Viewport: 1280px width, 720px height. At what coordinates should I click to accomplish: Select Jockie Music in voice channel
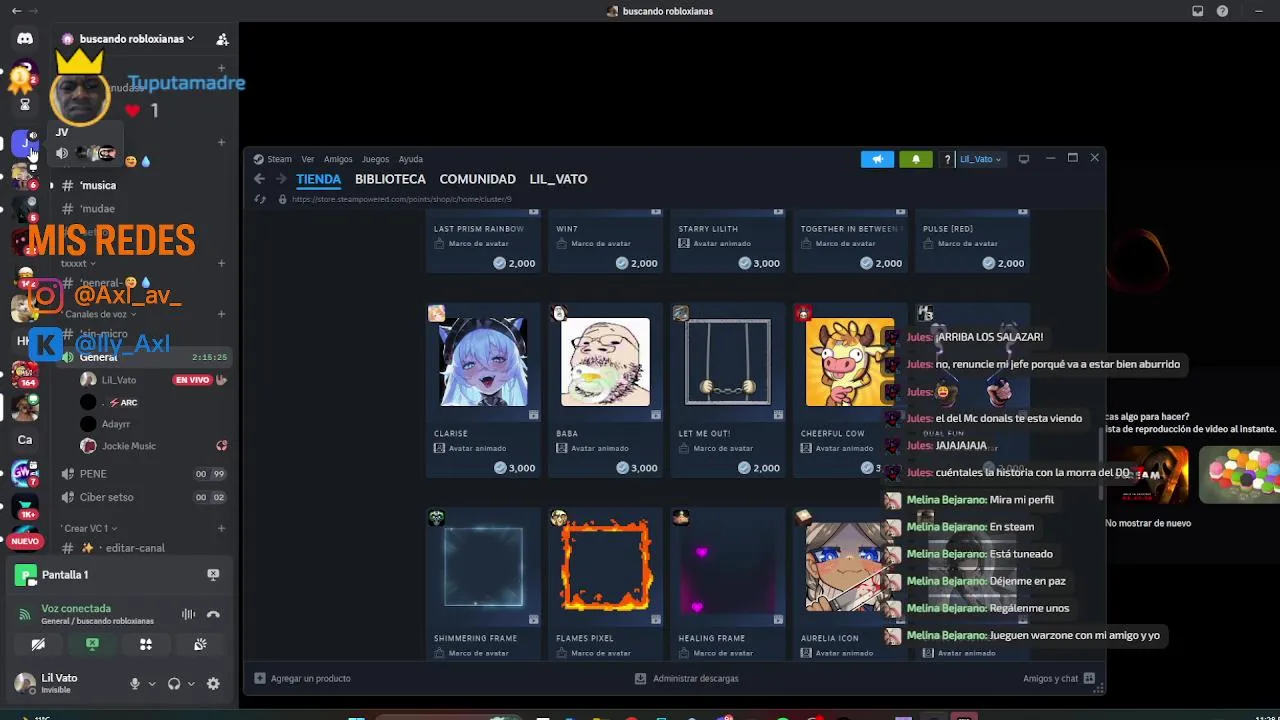128,446
